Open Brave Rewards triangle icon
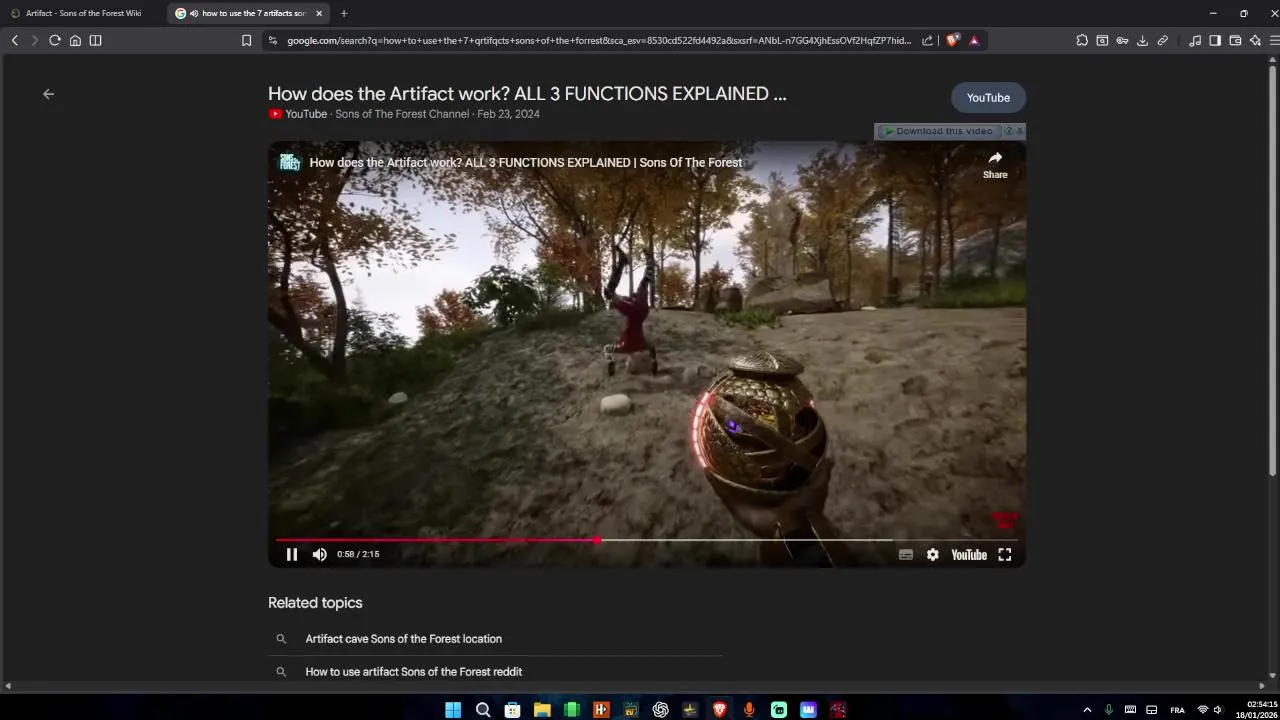1280x720 pixels. click(974, 40)
